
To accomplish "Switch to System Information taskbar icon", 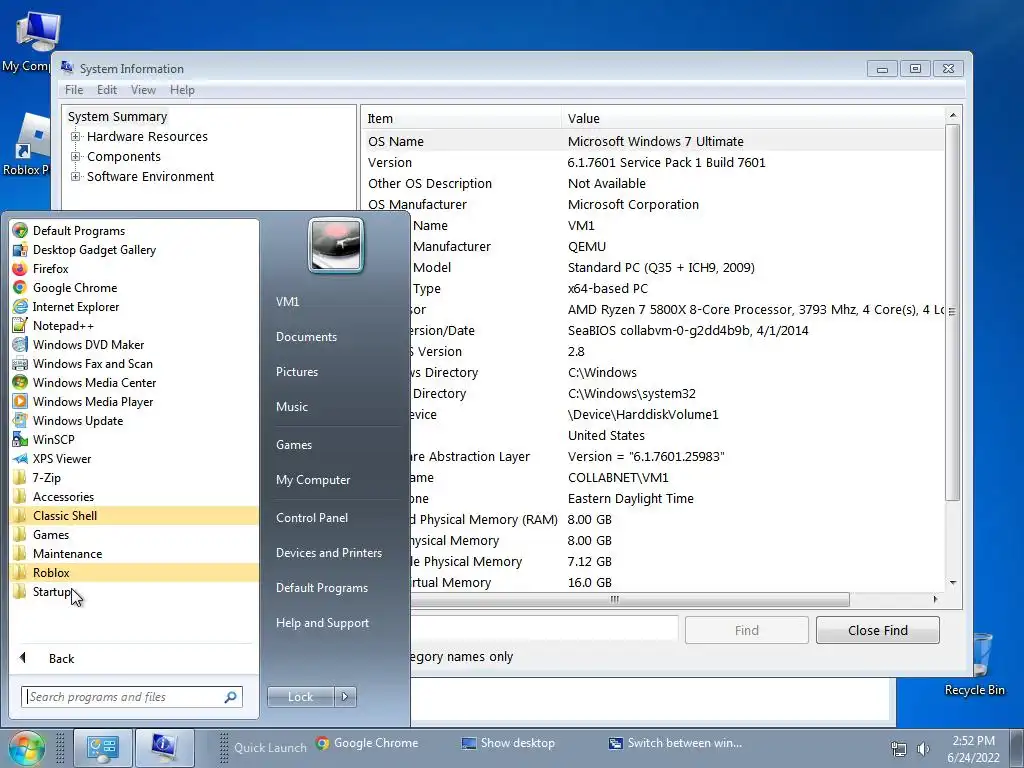I will click(164, 748).
